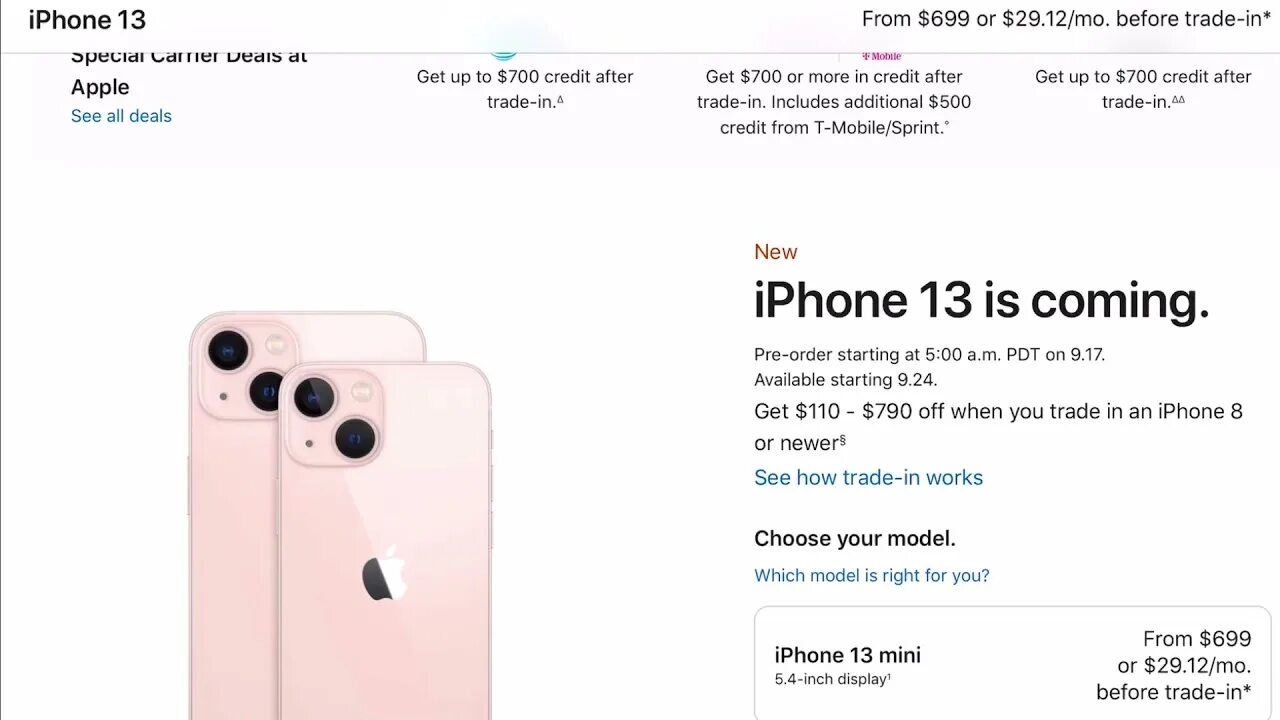Viewport: 1280px width, 720px height.
Task: Click the 'Special Carrier Deals at Apple' heading
Action: coord(189,72)
